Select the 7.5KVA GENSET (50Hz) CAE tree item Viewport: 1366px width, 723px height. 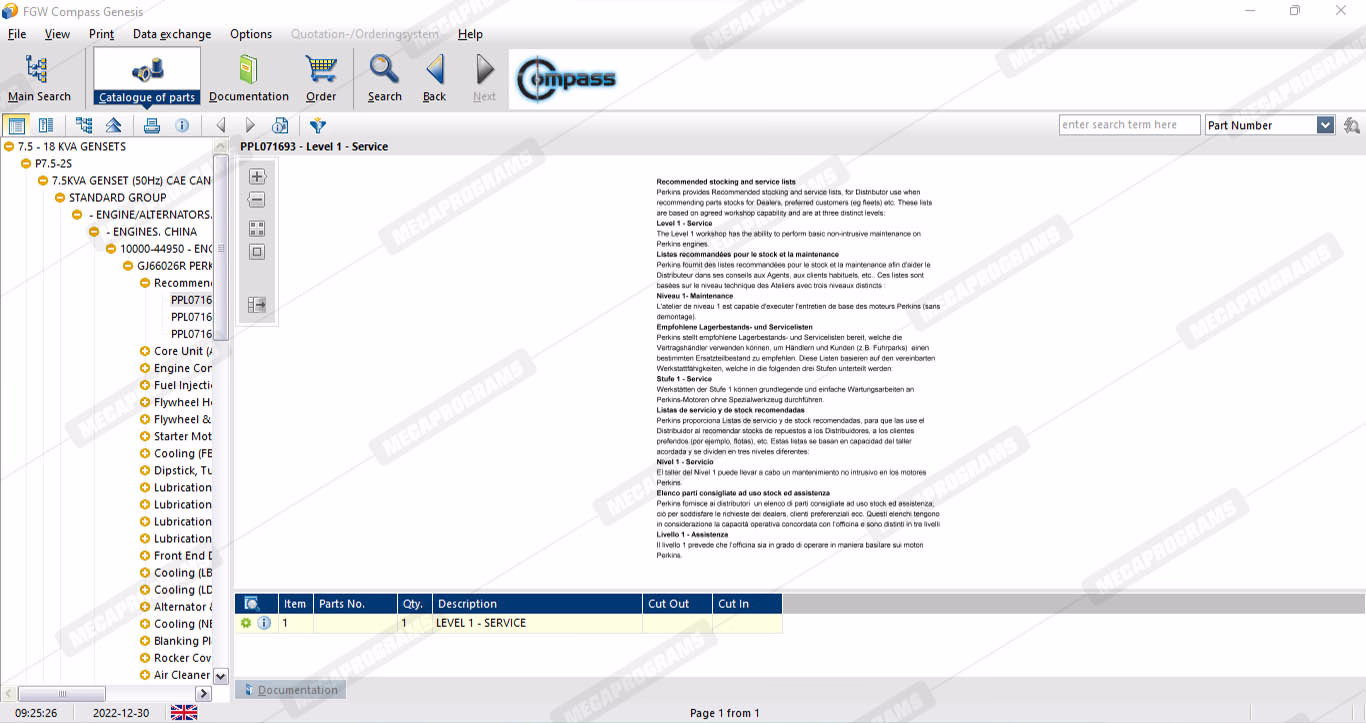pos(131,181)
